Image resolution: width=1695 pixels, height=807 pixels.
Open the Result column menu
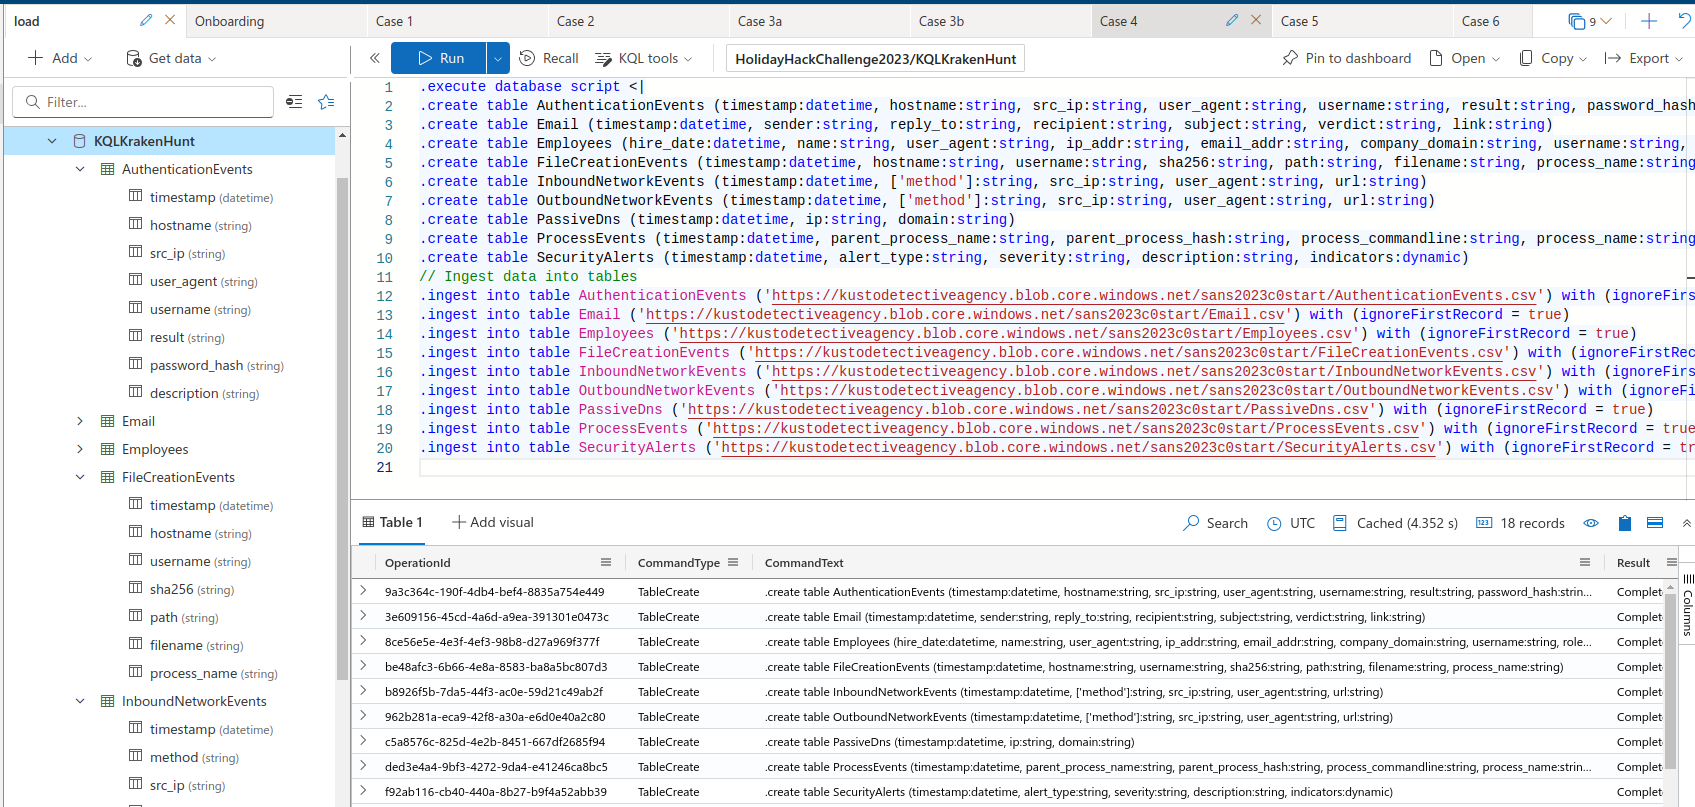(x=1671, y=562)
